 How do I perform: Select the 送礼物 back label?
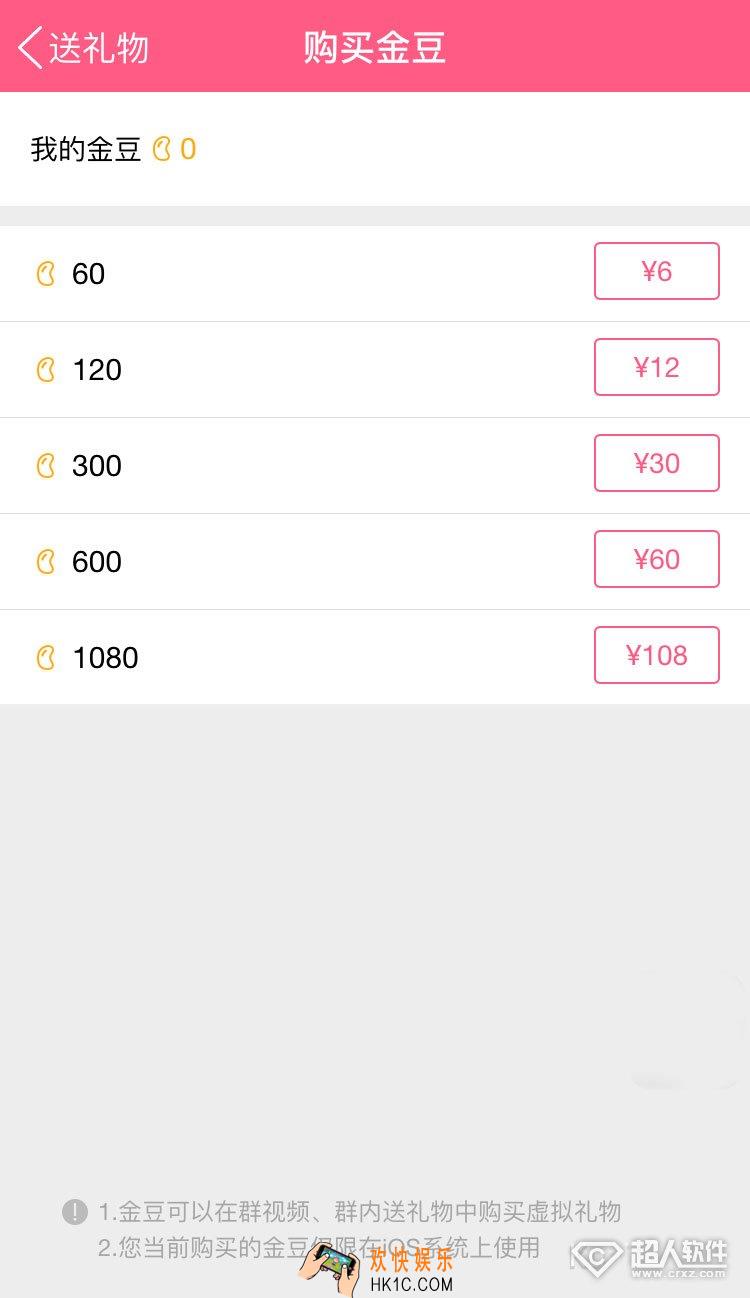coord(99,48)
